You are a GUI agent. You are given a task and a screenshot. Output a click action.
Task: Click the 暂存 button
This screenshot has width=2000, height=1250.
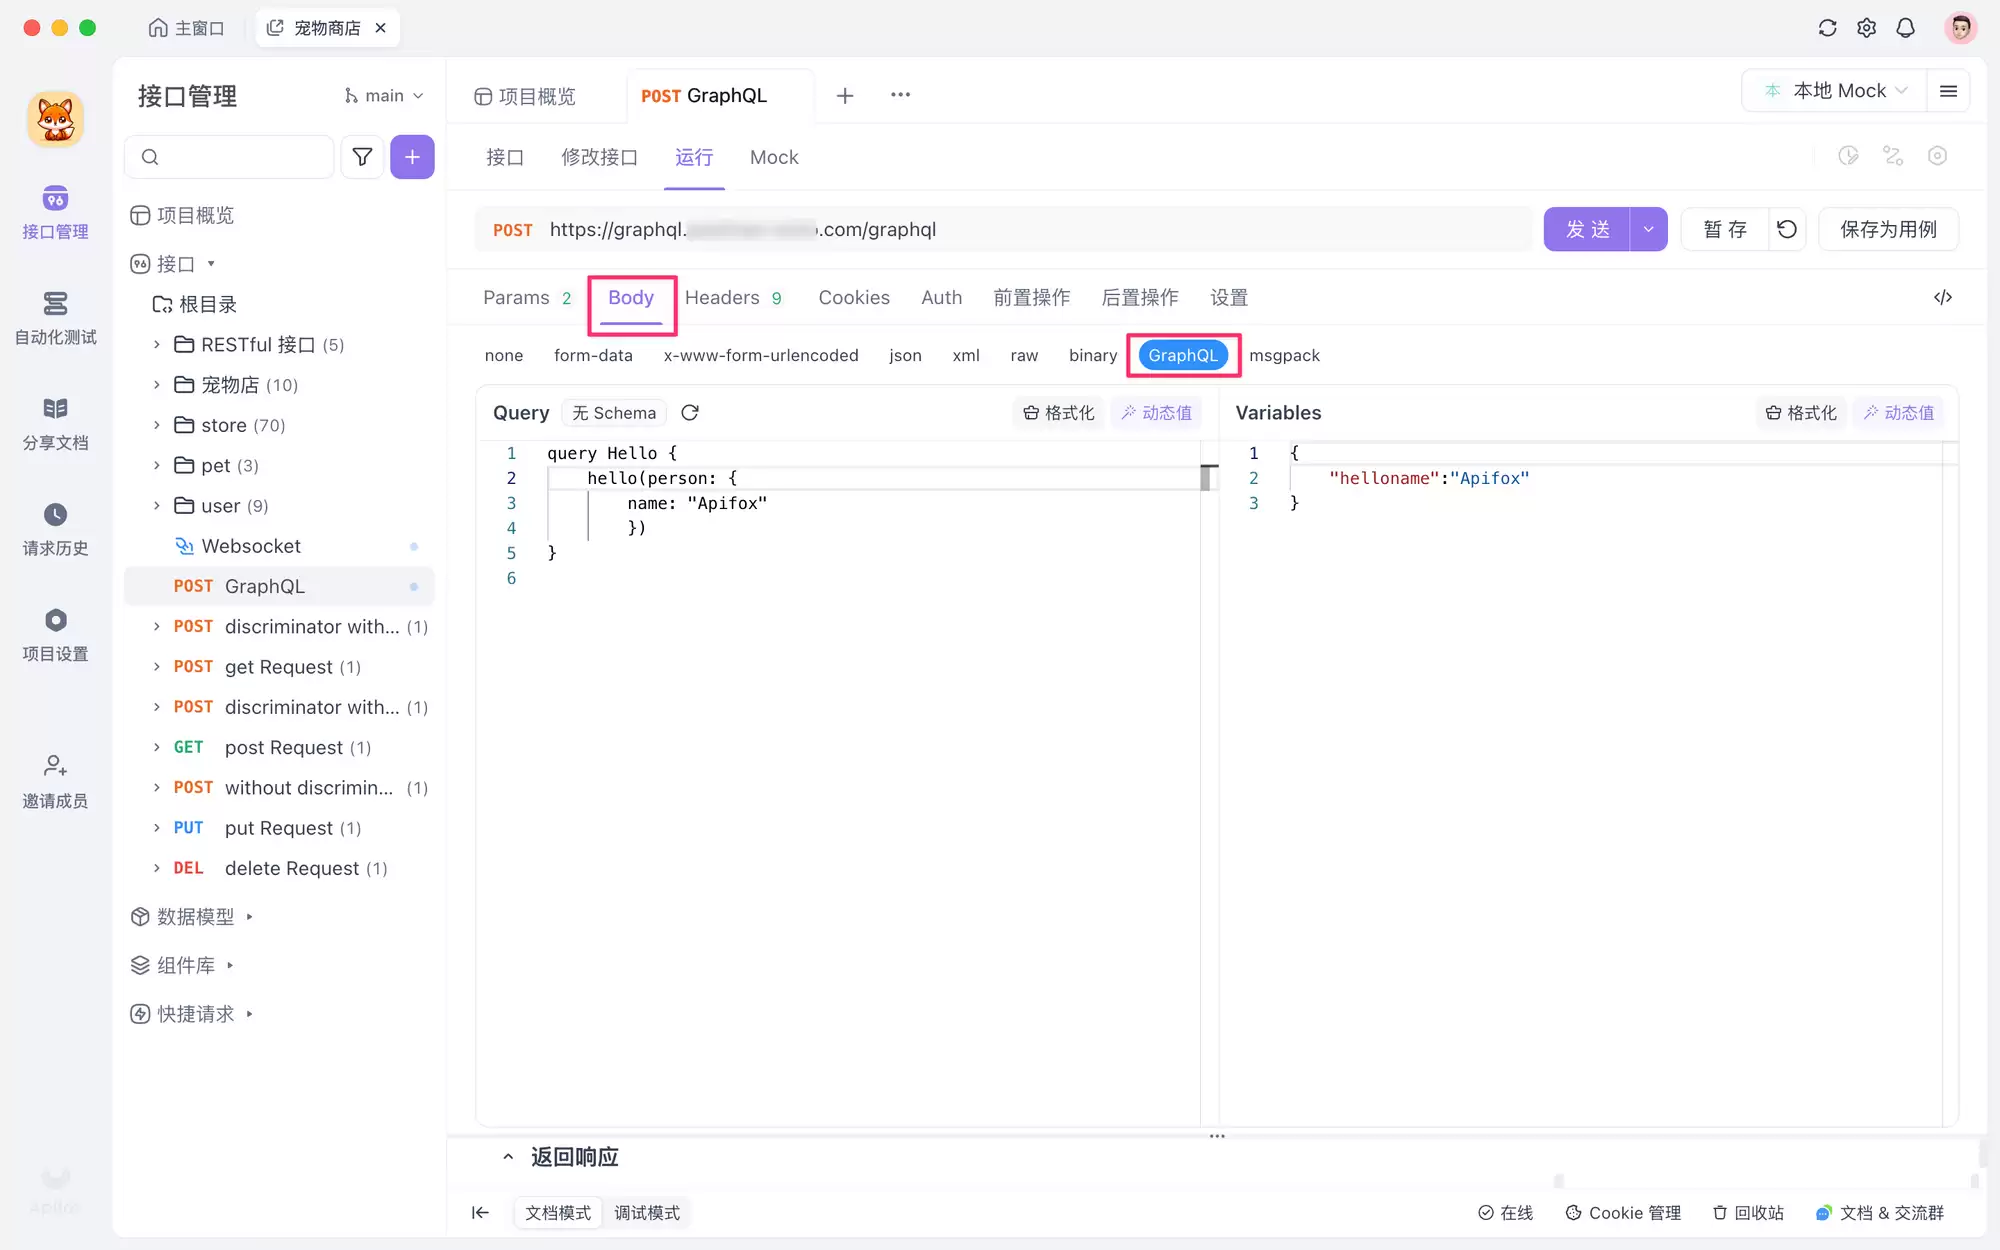tap(1725, 229)
